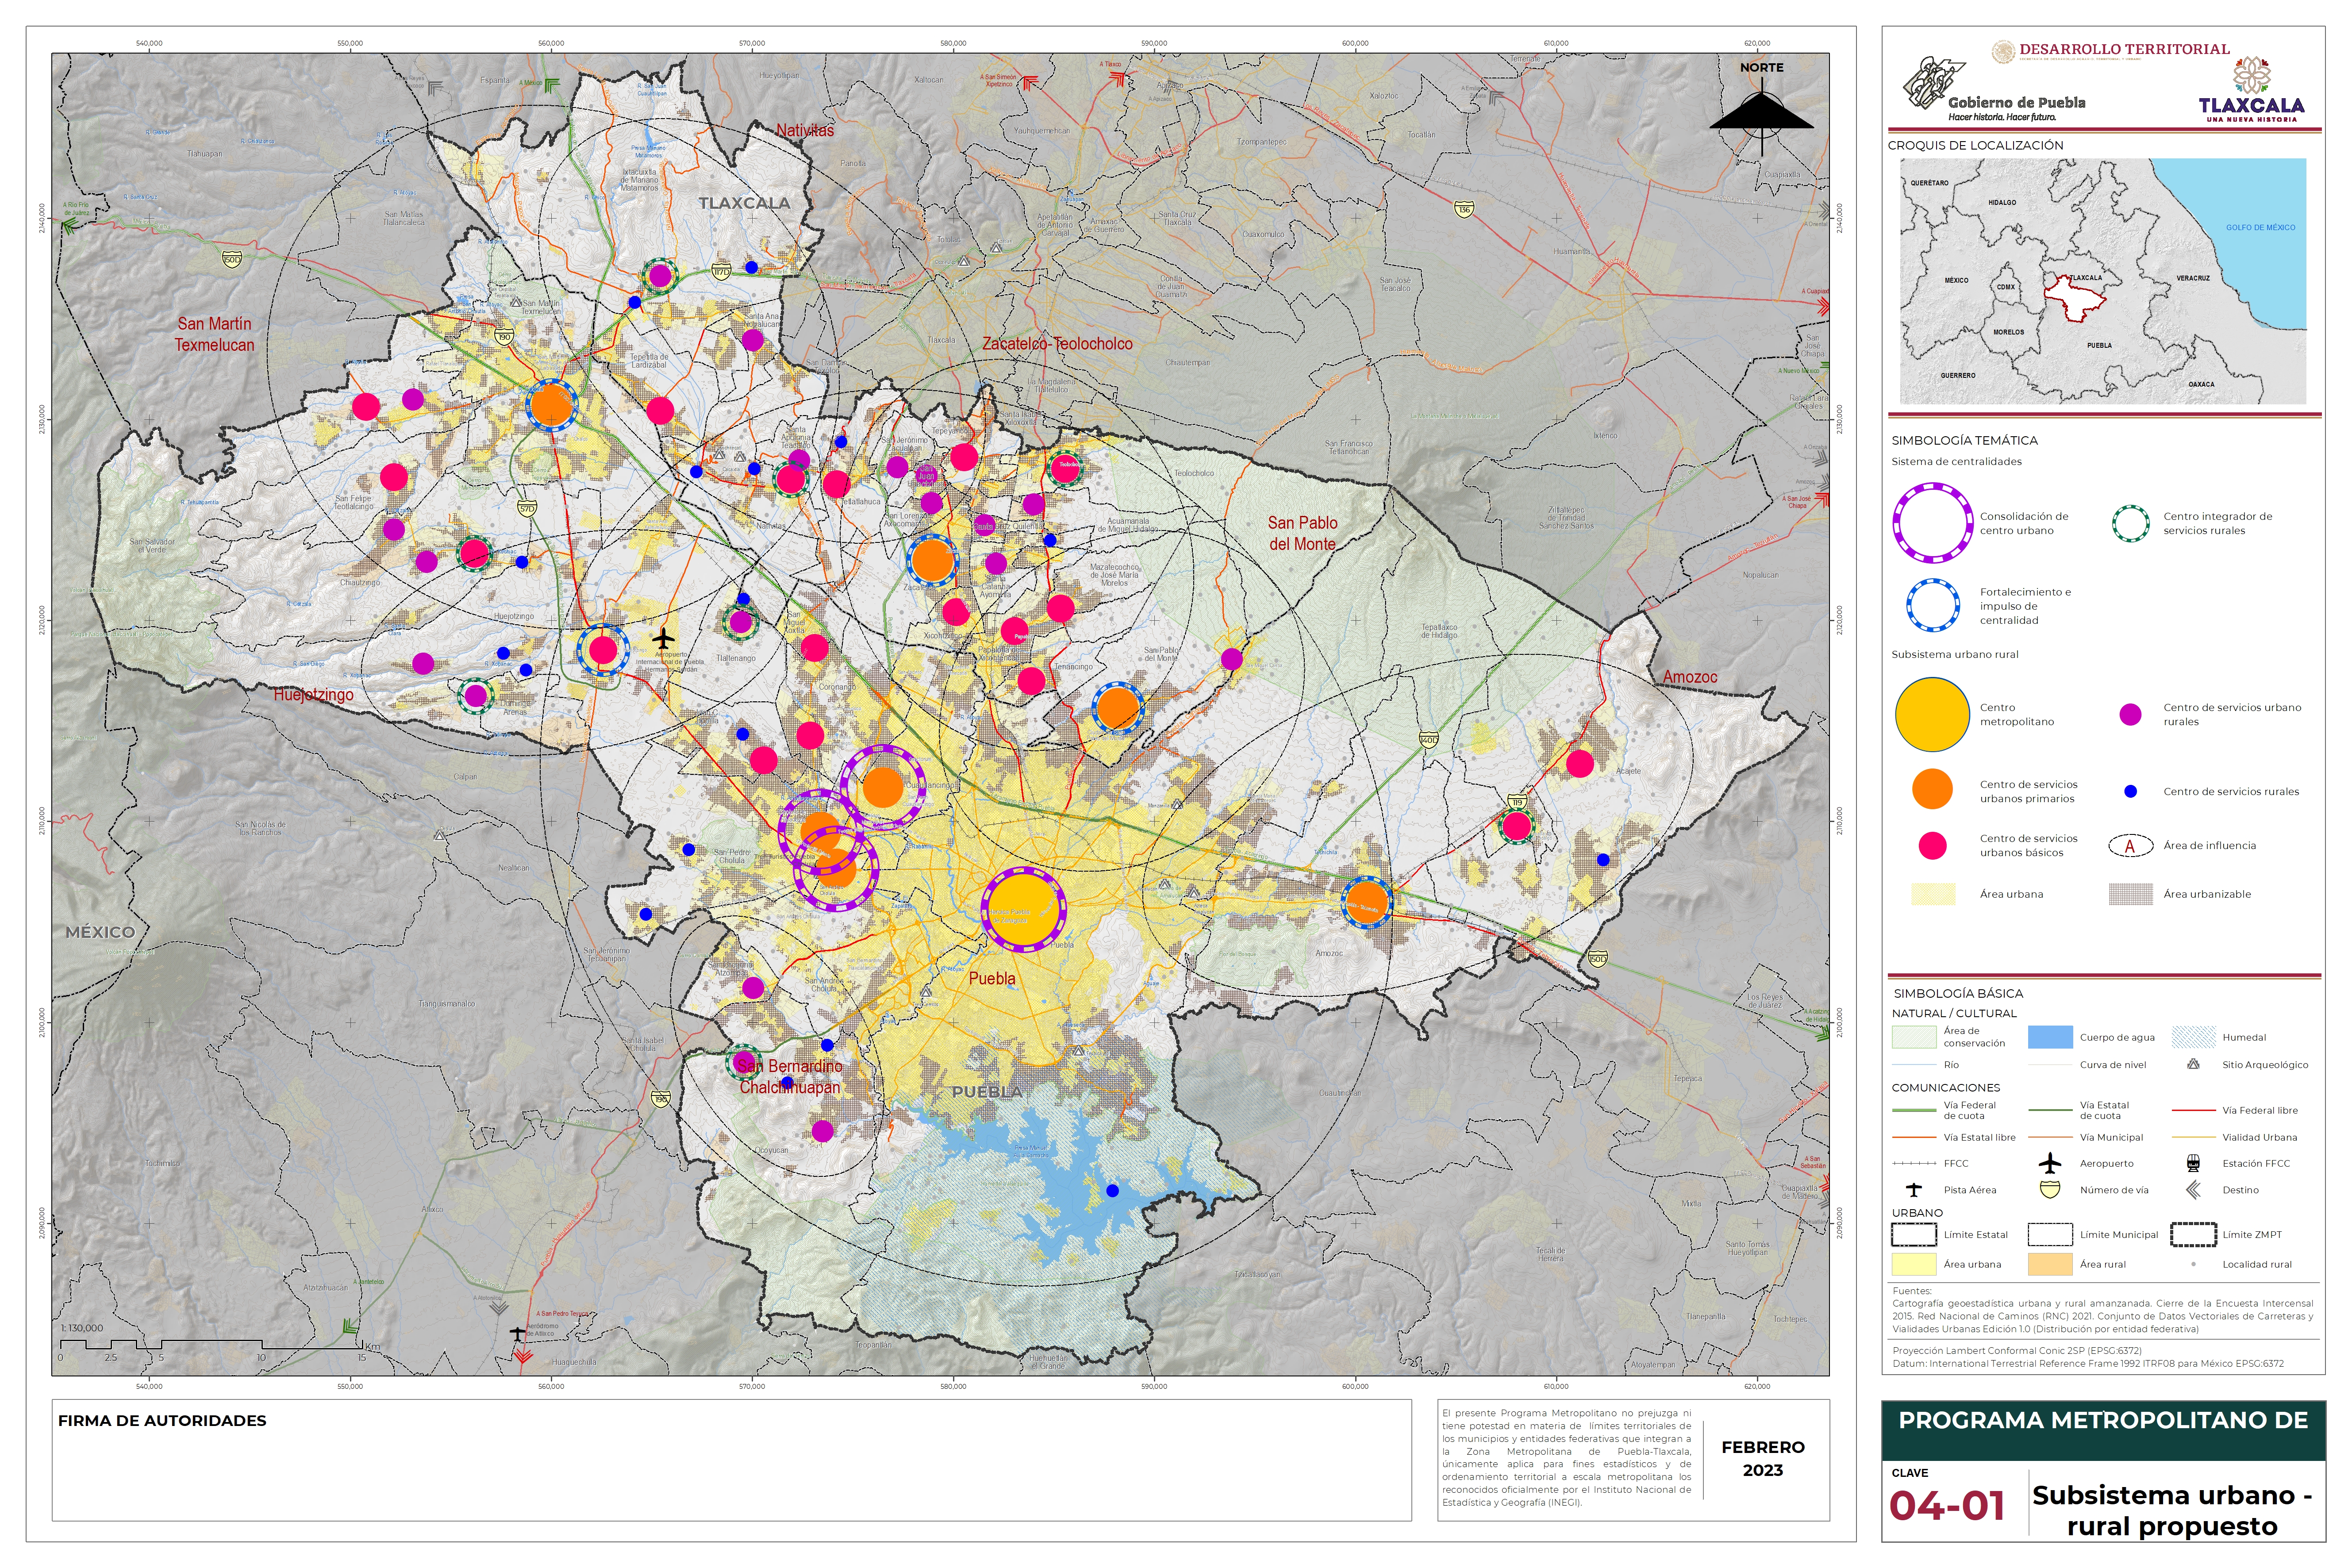Select the Subsistema urbano - rural propuesto title
The width and height of the screenshot is (2352, 1568).
(x=2172, y=1510)
